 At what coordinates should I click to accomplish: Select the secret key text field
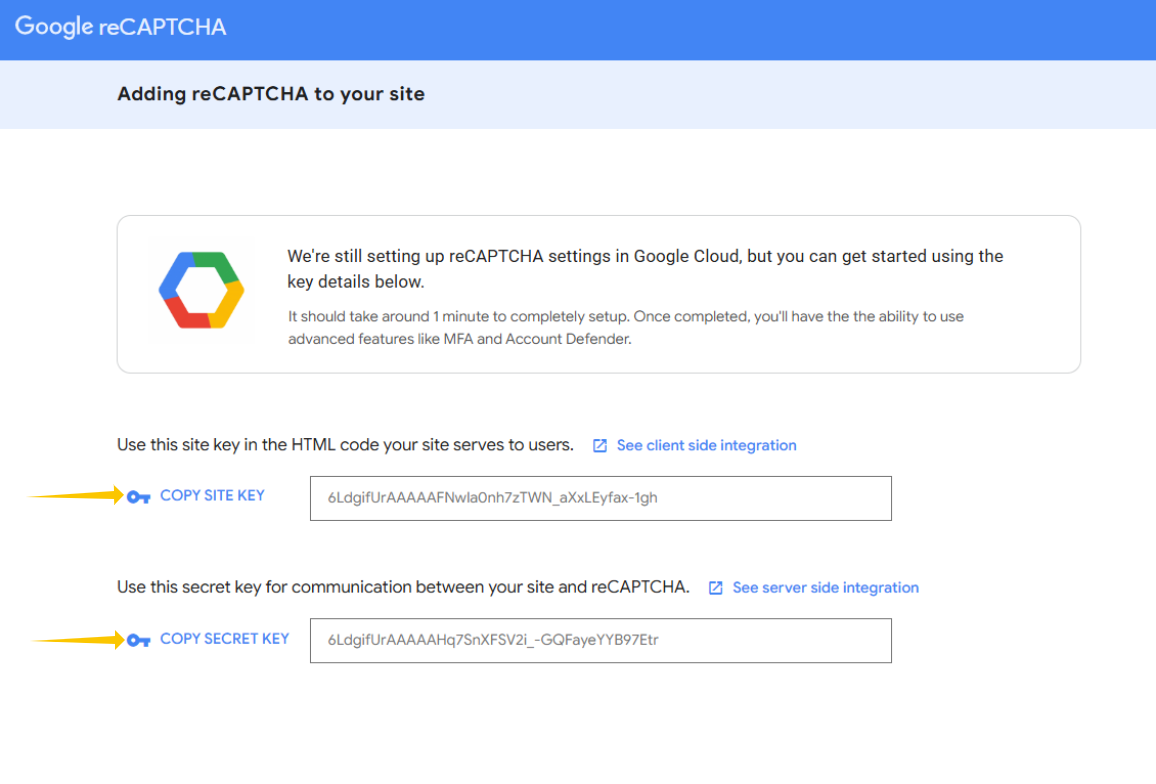(x=601, y=641)
